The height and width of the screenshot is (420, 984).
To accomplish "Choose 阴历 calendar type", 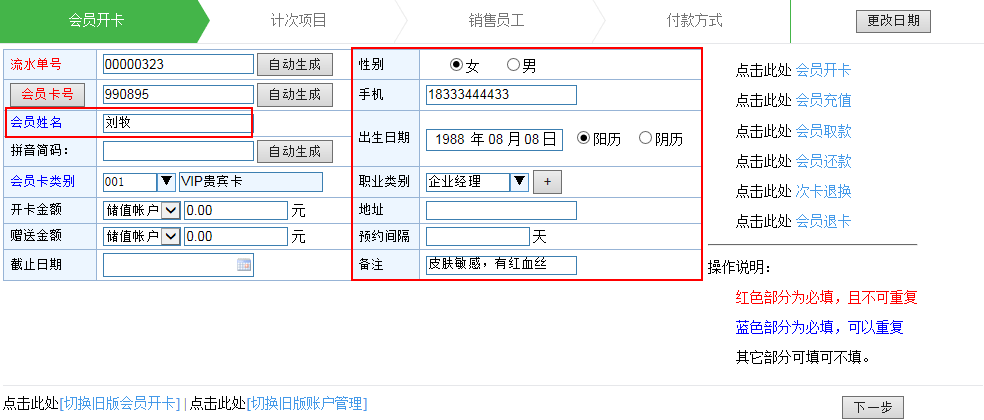I will click(645, 139).
